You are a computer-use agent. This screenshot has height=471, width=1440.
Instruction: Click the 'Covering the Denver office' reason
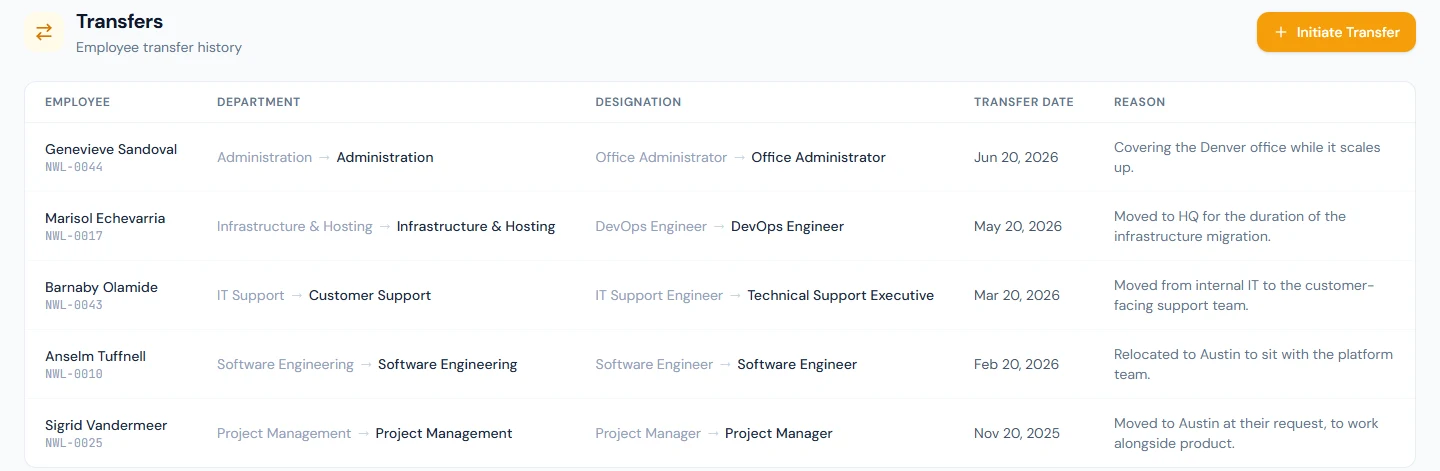[1247, 157]
